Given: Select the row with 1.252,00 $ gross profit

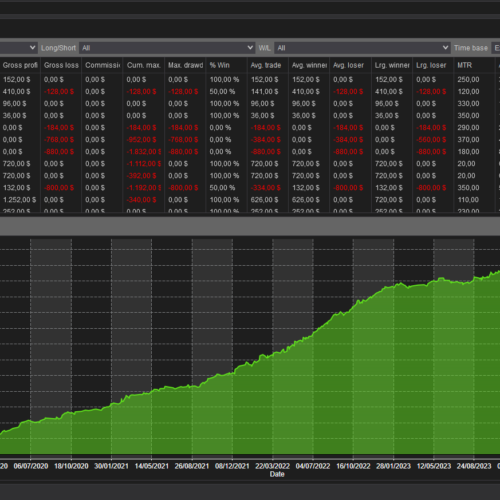Looking at the screenshot, I should [x=250, y=200].
